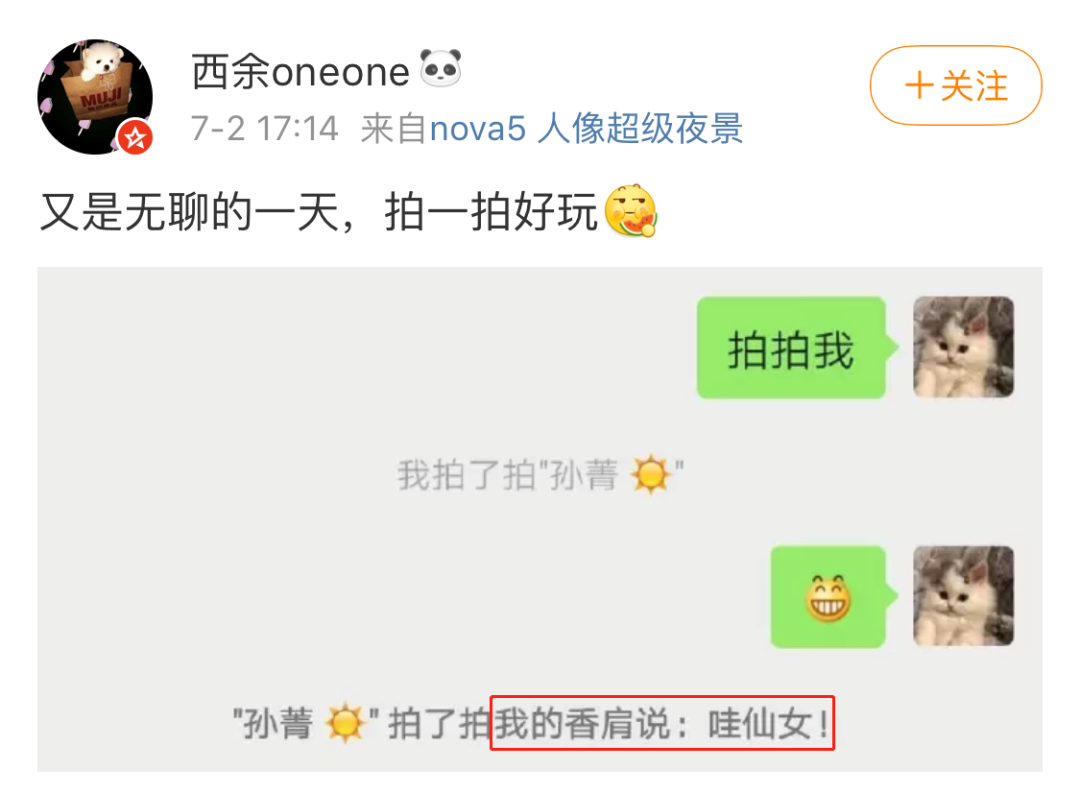Tap the cat avatar beside grin emoji
1080x793 pixels.
(x=963, y=596)
